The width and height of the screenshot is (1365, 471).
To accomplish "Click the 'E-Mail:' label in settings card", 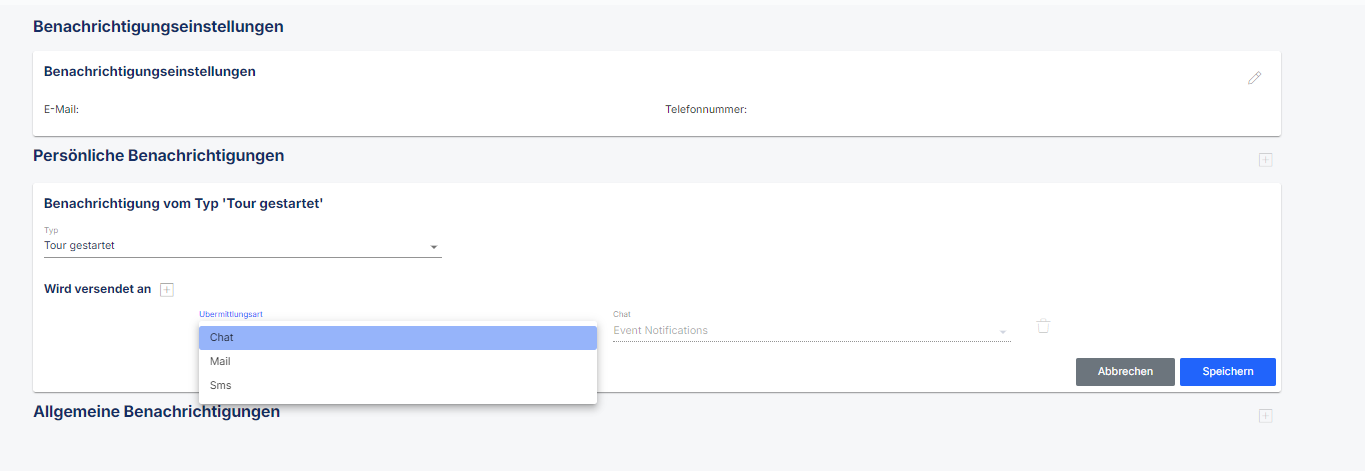I will [61, 109].
